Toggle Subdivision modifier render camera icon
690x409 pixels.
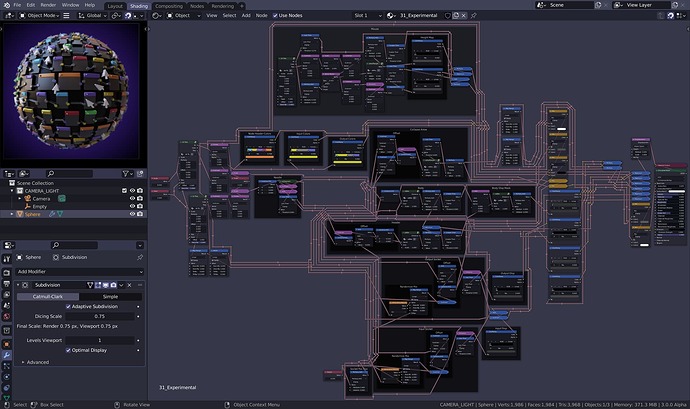tap(114, 285)
